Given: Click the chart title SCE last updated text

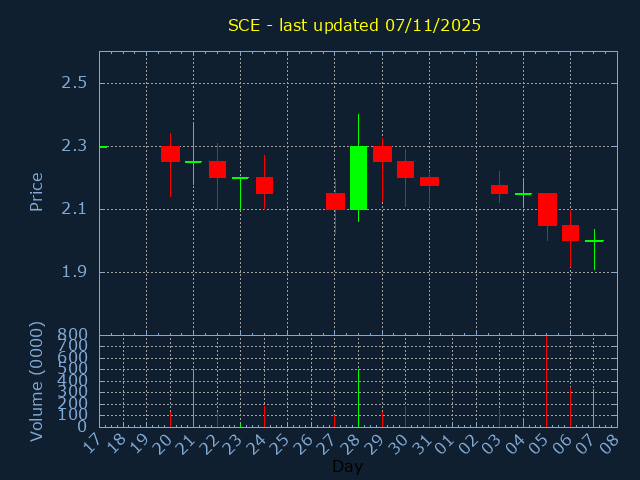Looking at the screenshot, I should [354, 25].
